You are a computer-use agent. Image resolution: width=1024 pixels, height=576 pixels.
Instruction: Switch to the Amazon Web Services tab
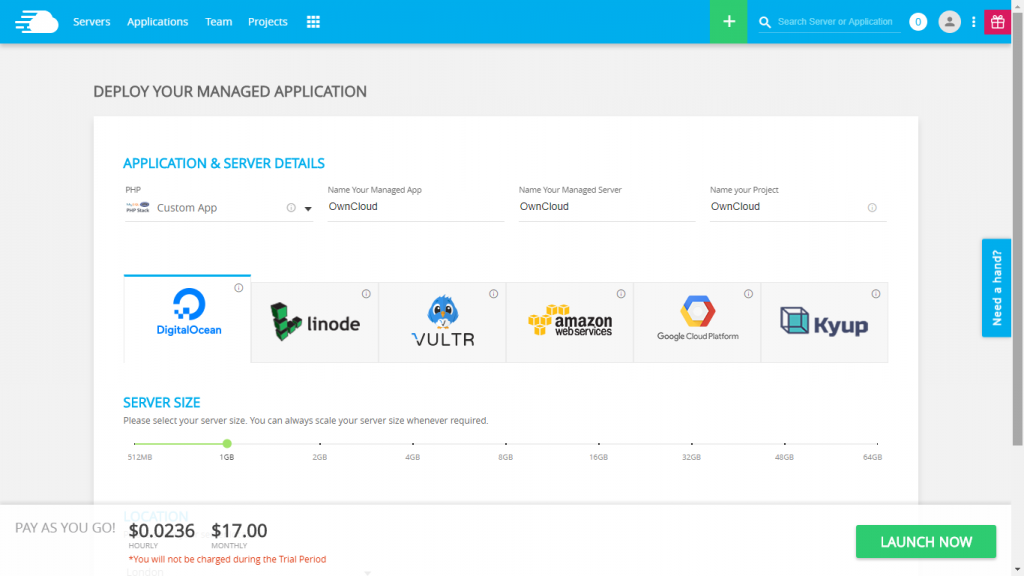point(569,320)
